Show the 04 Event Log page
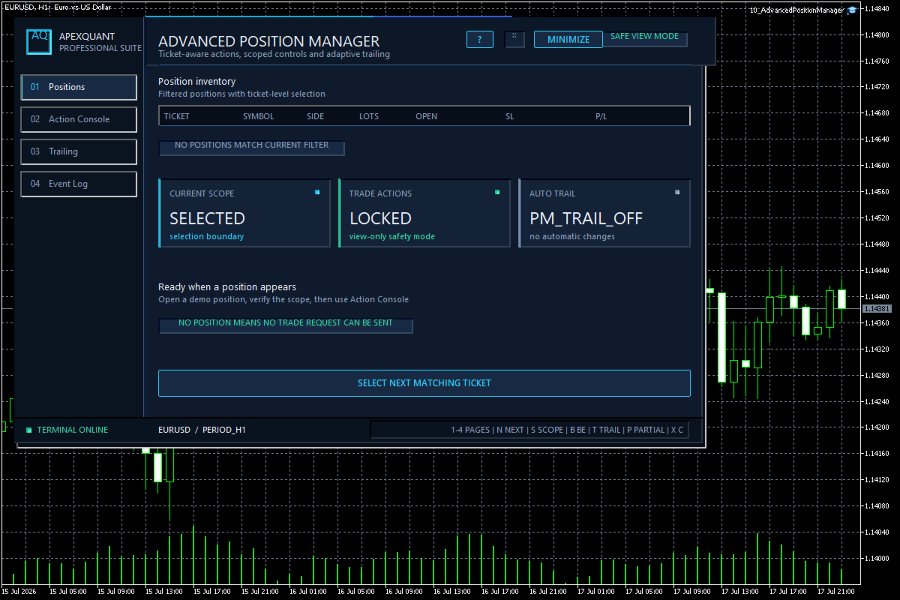Image resolution: width=900 pixels, height=600 pixels. [x=79, y=184]
